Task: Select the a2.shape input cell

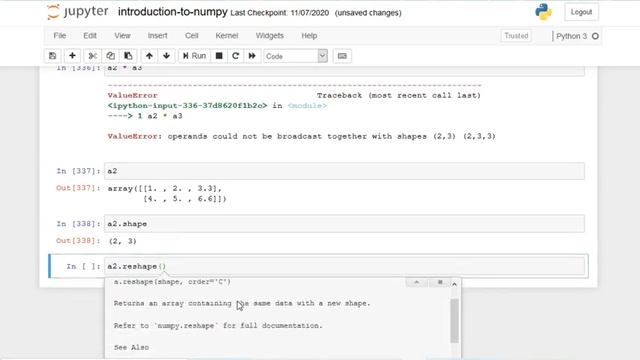Action: click(344, 224)
